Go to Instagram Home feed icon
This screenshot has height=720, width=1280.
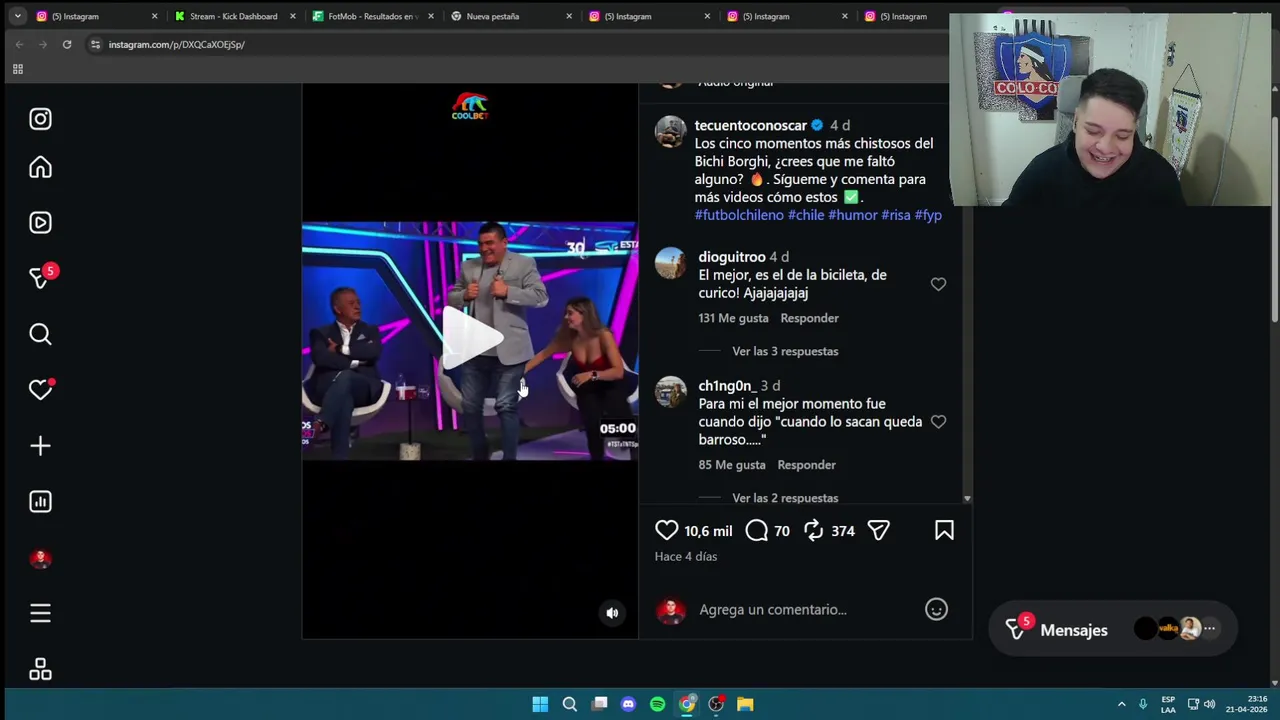pos(40,167)
